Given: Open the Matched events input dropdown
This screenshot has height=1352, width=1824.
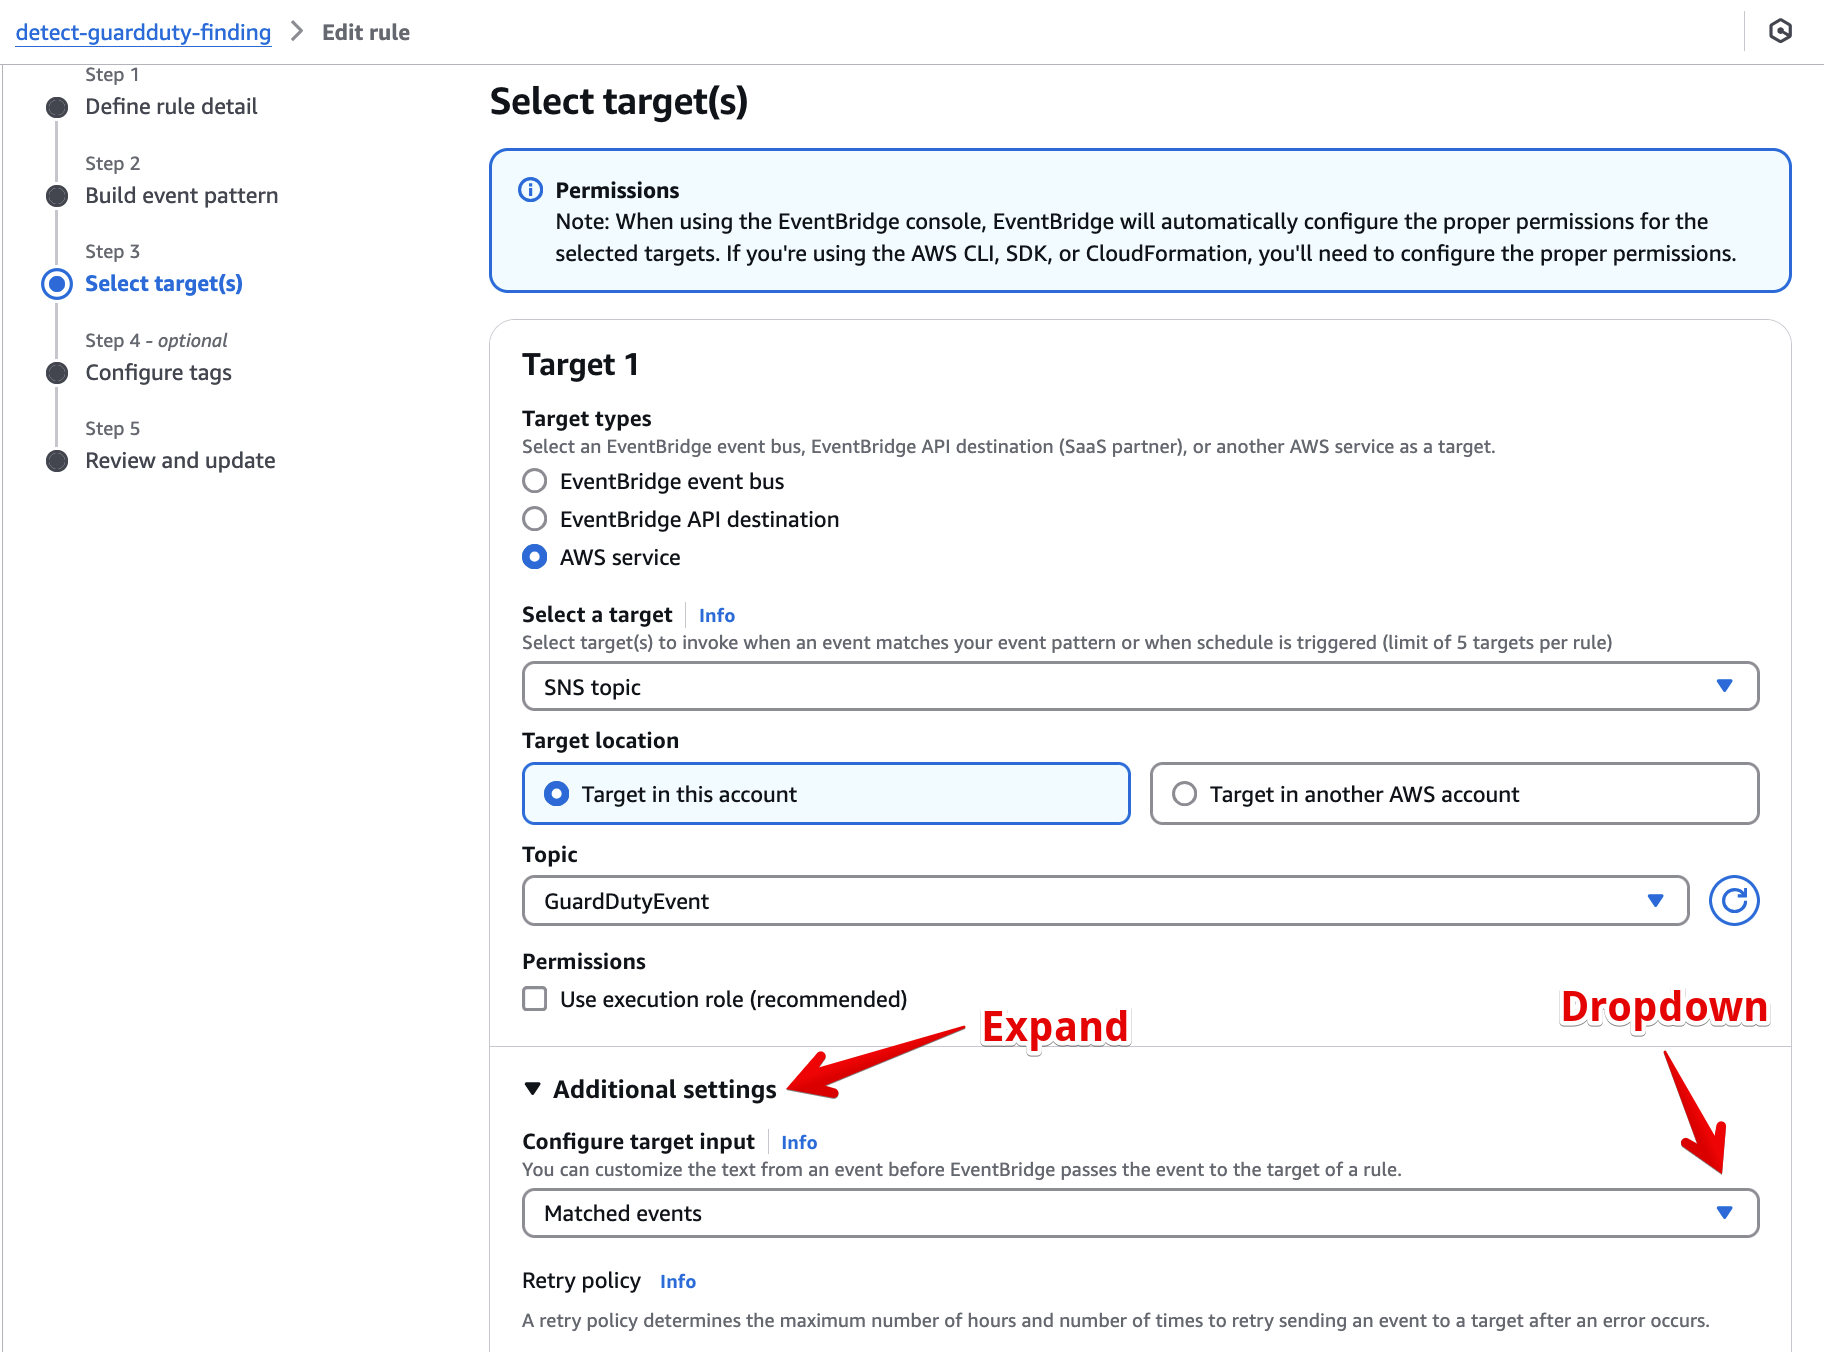Looking at the screenshot, I should [1140, 1213].
